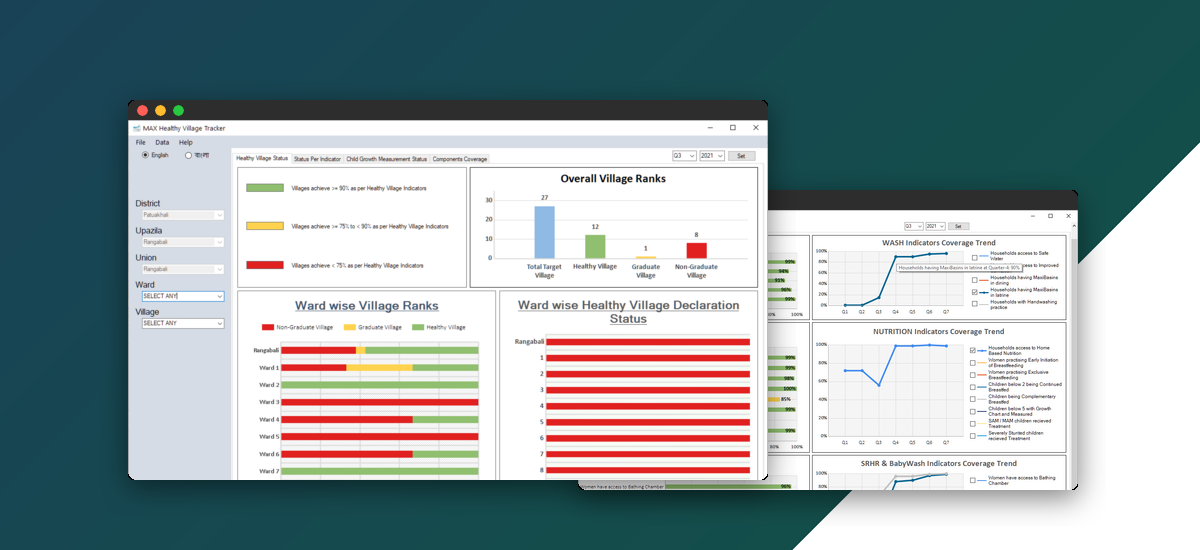Close the back trend window with its X icon
This screenshot has width=1200, height=550.
pyautogui.click(x=1067, y=215)
